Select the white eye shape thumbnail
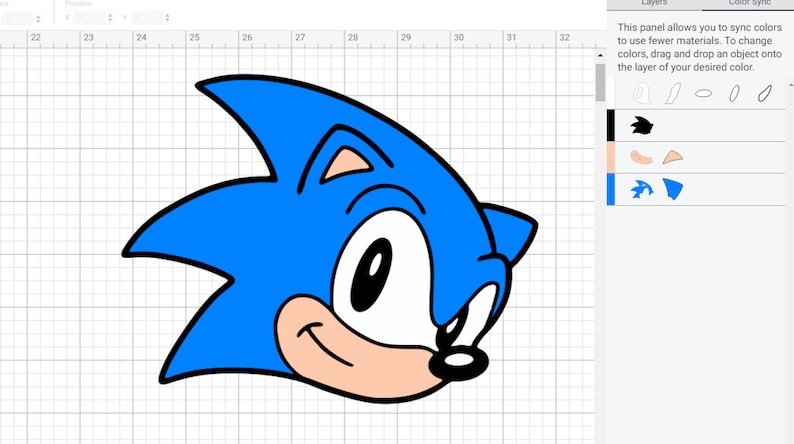This screenshot has width=794, height=444. click(642, 94)
